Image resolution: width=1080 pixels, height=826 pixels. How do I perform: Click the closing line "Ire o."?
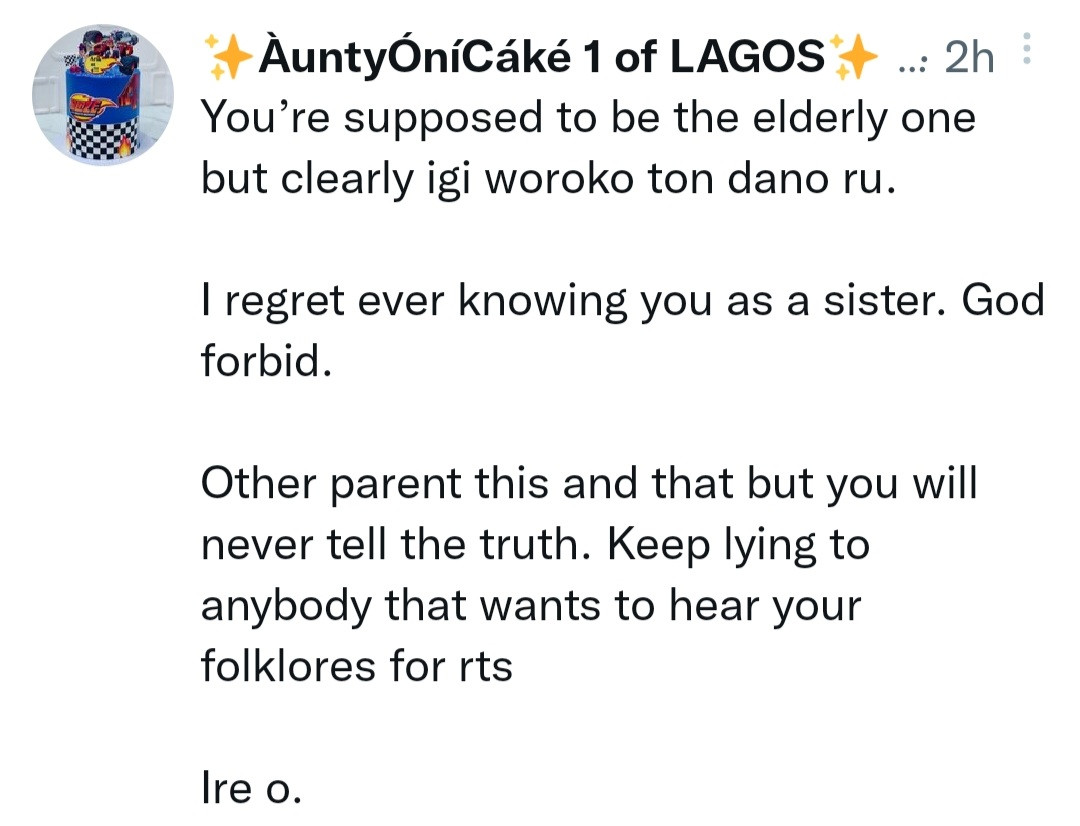250,788
